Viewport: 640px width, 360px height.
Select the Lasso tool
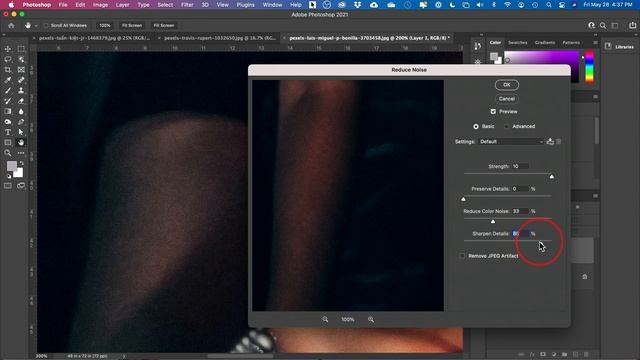pos(8,60)
